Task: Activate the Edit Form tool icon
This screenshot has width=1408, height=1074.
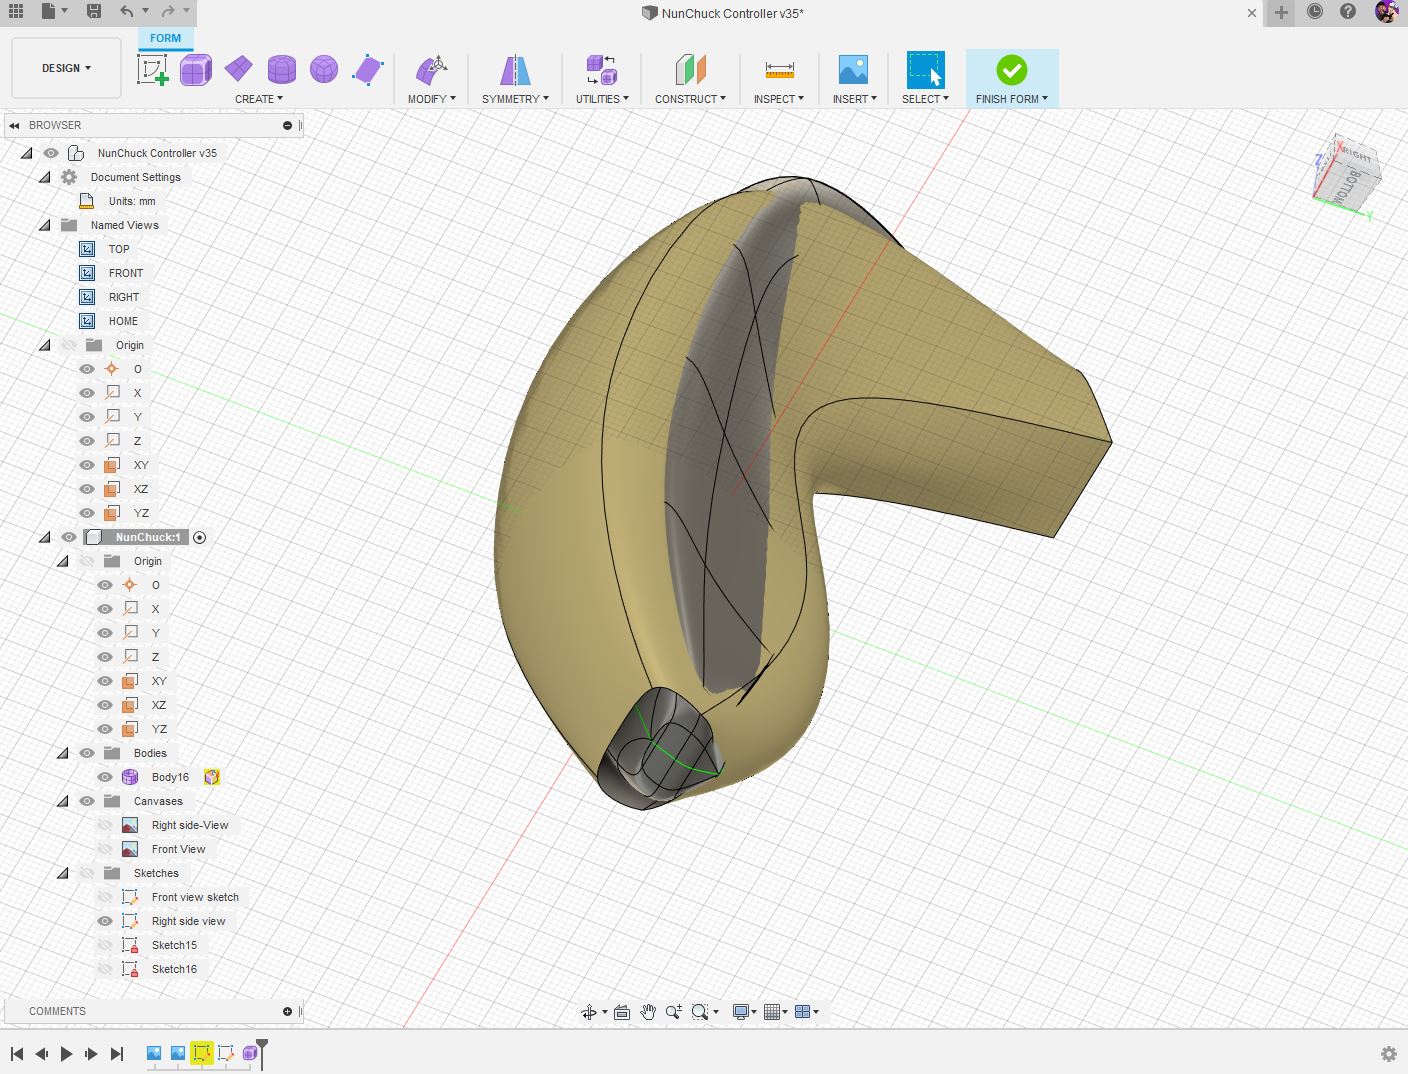Action: [x=431, y=70]
